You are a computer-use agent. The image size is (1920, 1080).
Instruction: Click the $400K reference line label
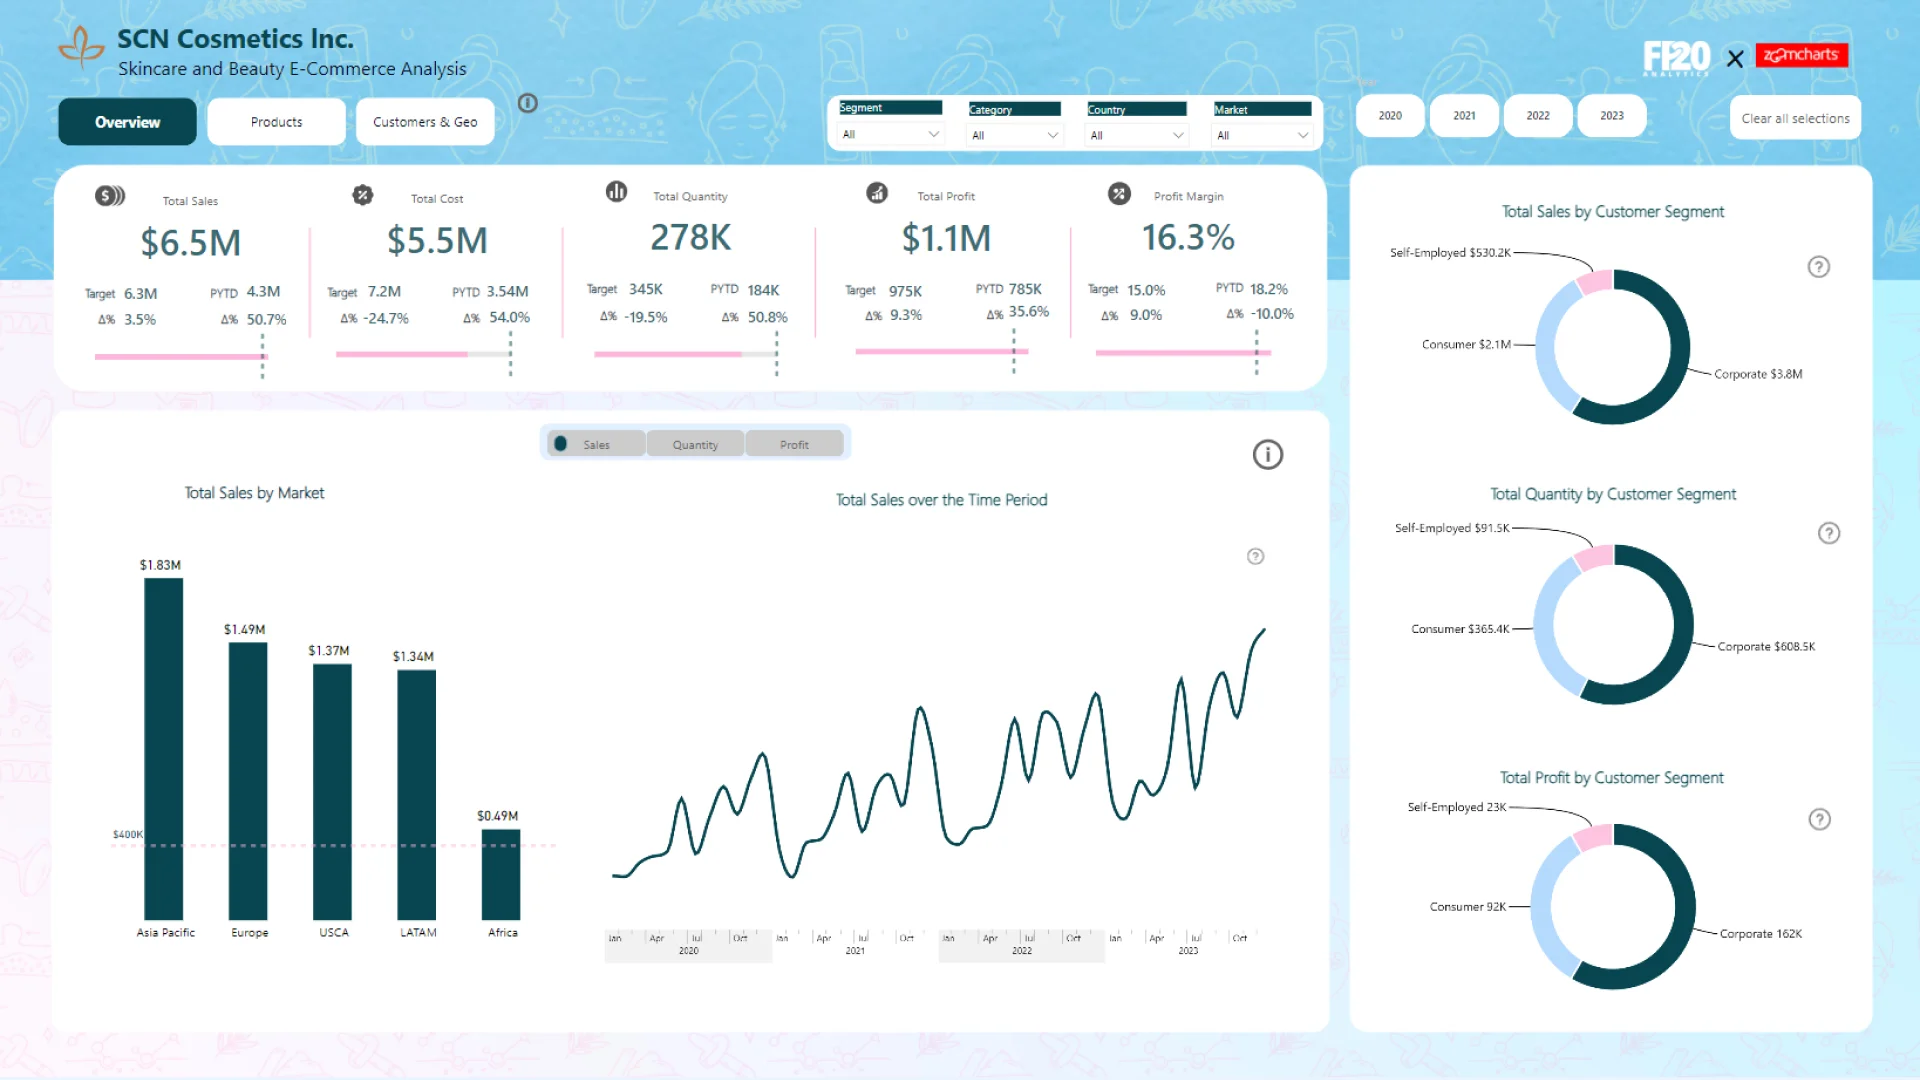click(128, 835)
